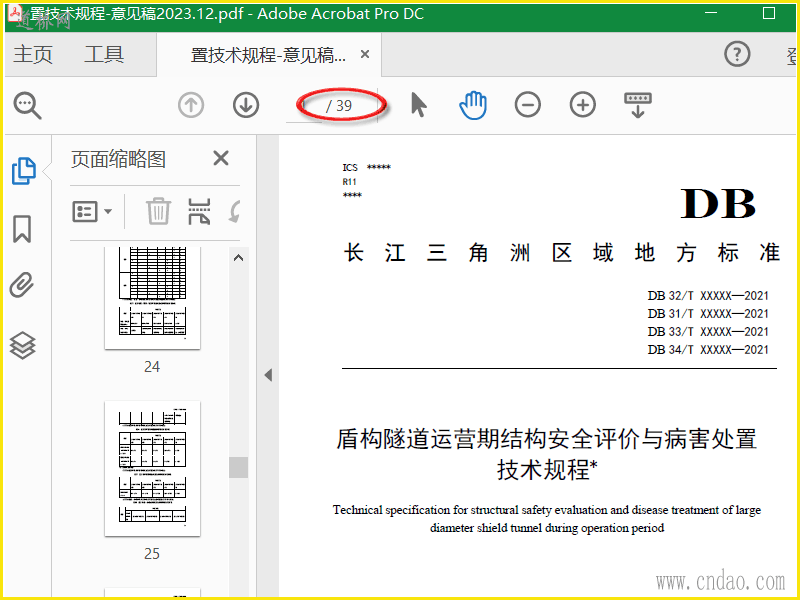
Task: Activate the hand pan tool
Action: point(473,105)
